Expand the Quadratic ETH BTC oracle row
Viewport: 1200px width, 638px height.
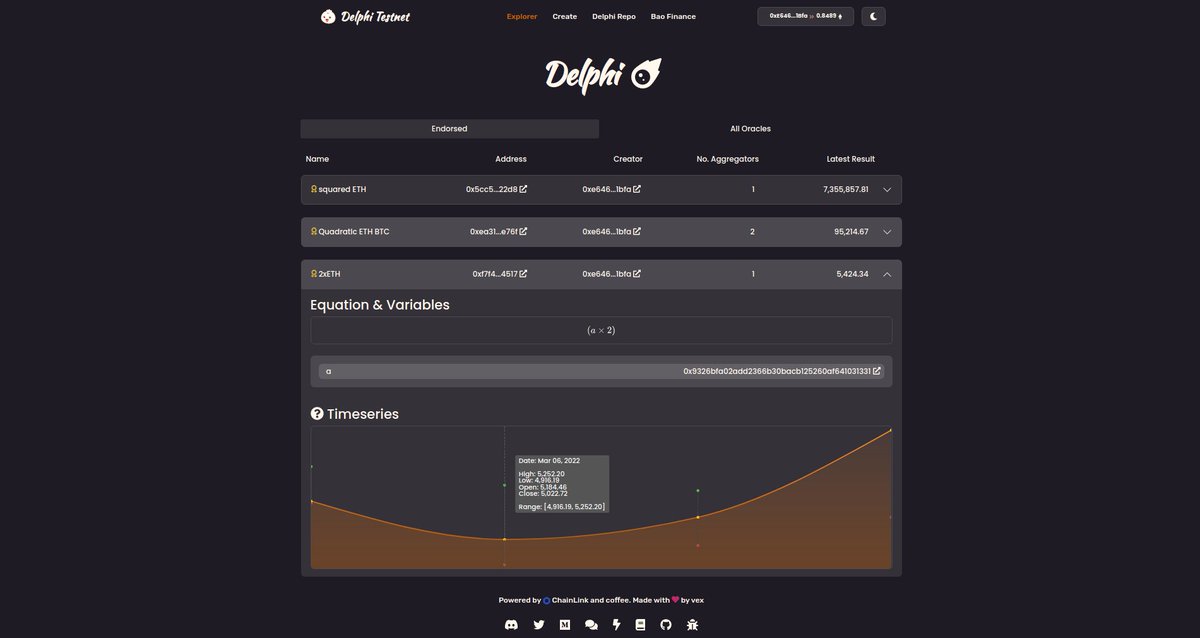point(887,231)
